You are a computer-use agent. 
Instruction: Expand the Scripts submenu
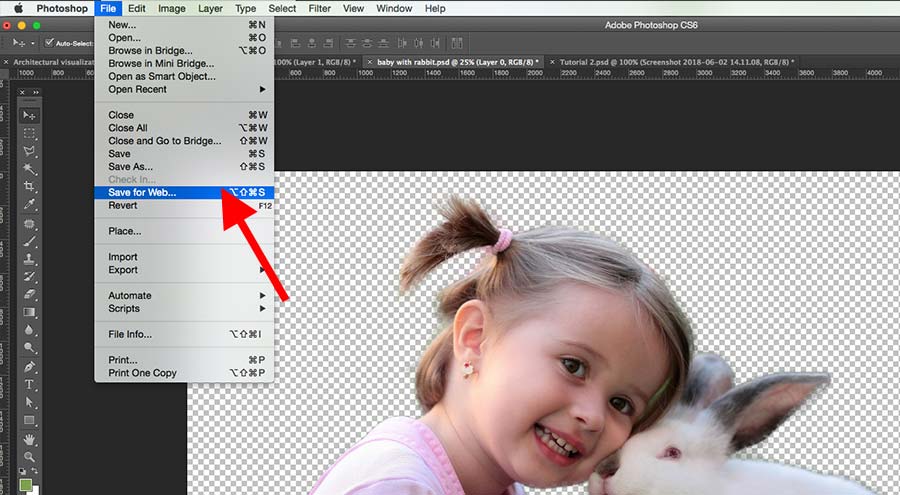pos(185,308)
